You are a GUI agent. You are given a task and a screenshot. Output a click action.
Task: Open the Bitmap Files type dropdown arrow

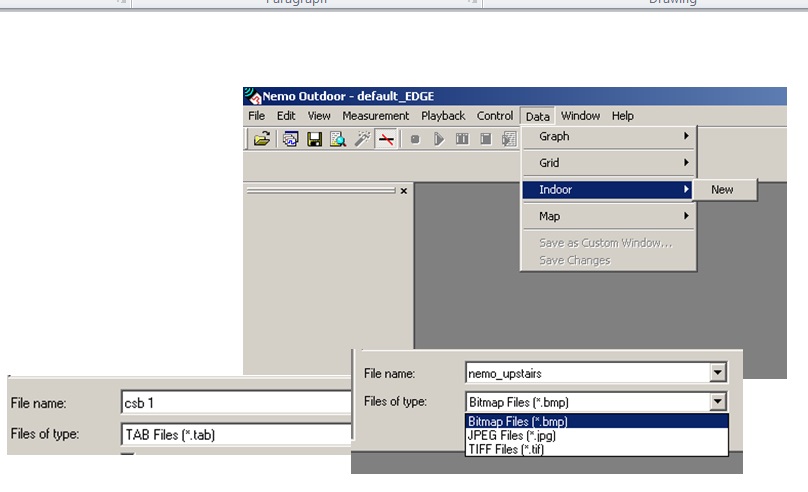[717, 401]
